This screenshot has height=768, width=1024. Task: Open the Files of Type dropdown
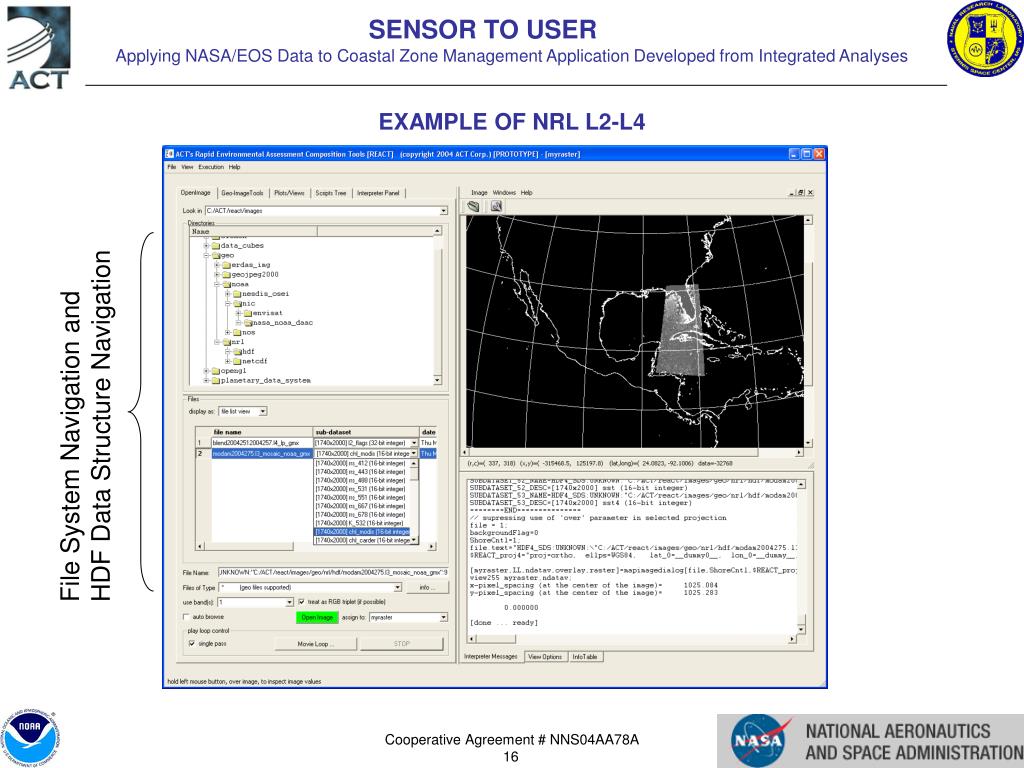coord(398,588)
